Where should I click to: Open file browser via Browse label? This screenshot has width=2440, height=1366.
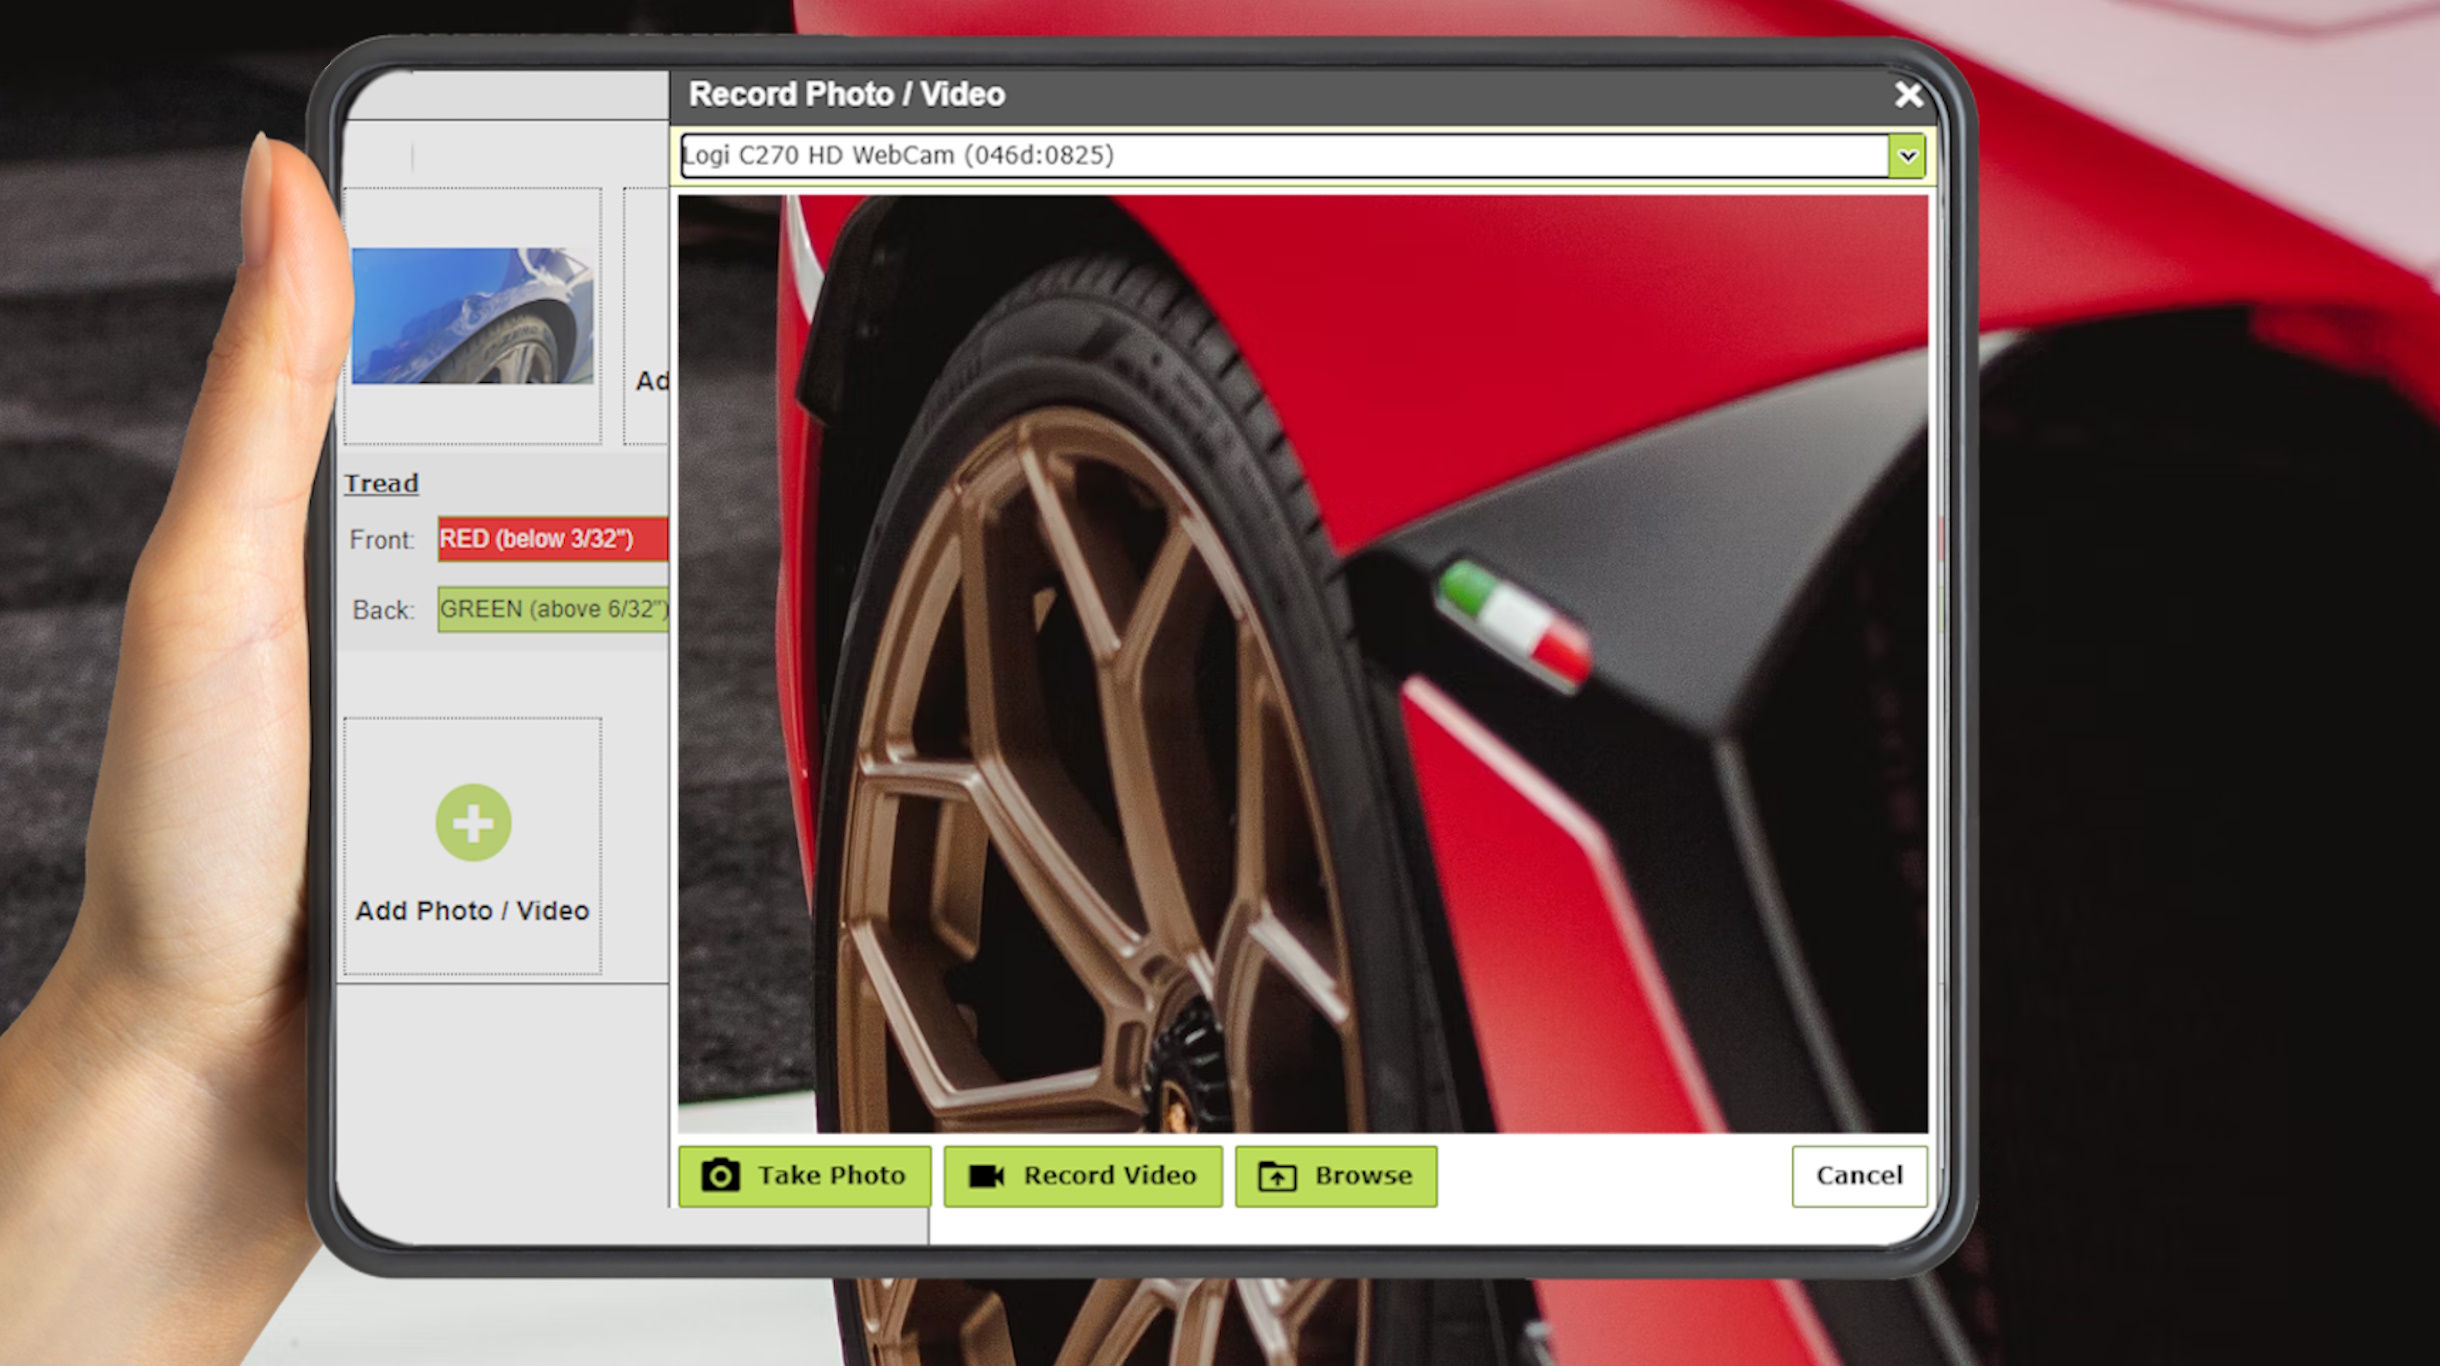tap(1363, 1175)
